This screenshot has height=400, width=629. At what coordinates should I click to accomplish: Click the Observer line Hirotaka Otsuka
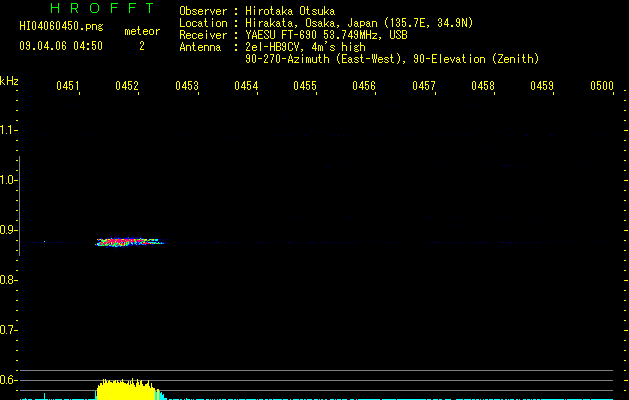257,11
